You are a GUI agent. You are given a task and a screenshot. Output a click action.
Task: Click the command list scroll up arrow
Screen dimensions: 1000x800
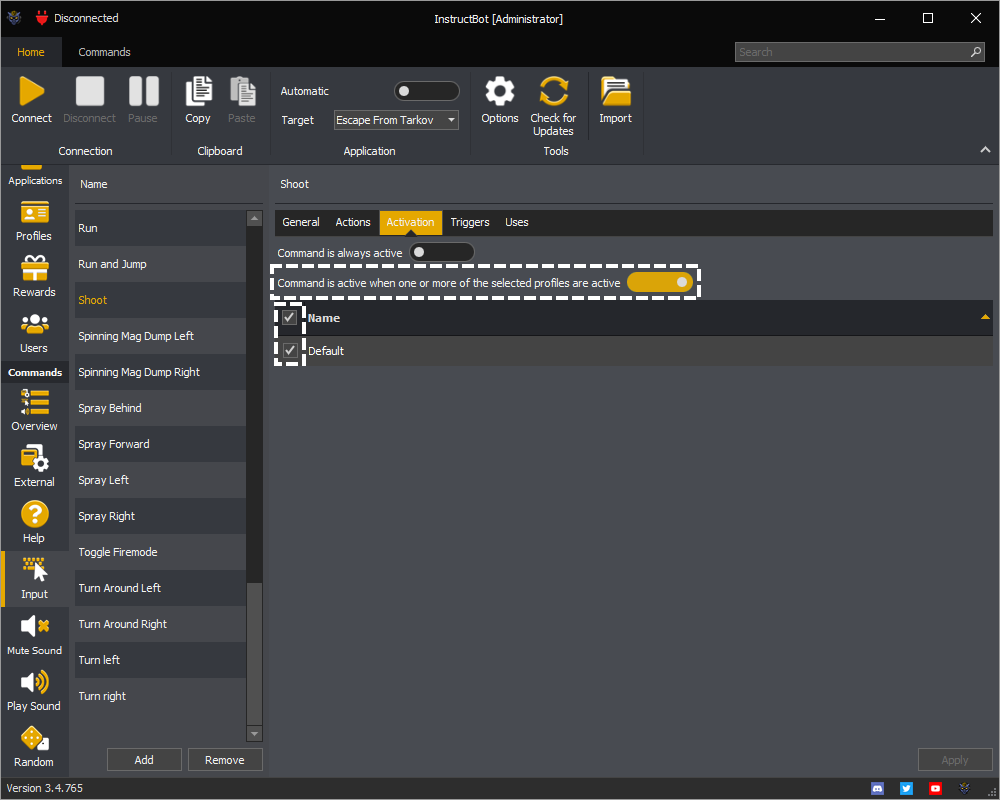tap(254, 218)
